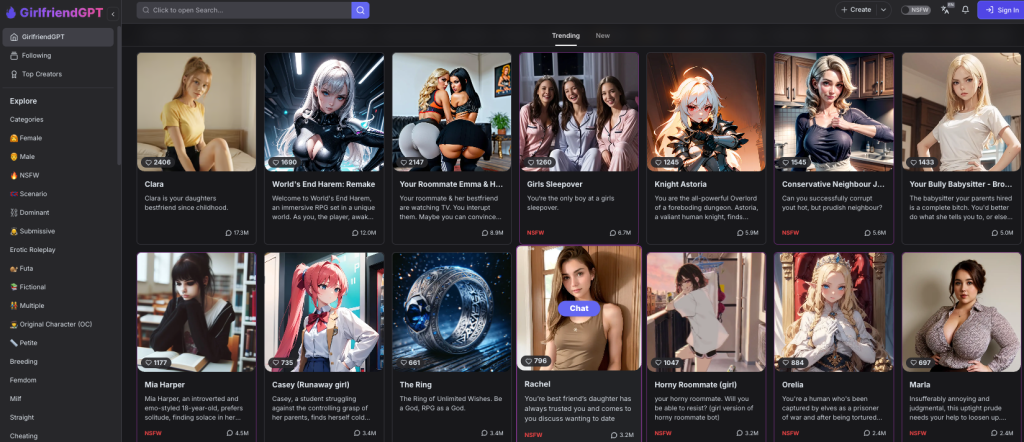Image resolution: width=1024 pixels, height=442 pixels.
Task: Switch to the New tab
Action: tap(603, 35)
